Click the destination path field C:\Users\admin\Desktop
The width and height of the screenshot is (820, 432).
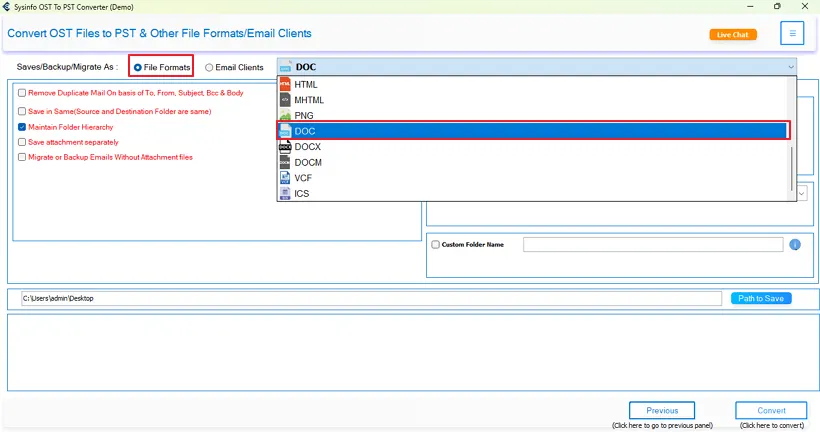(371, 298)
